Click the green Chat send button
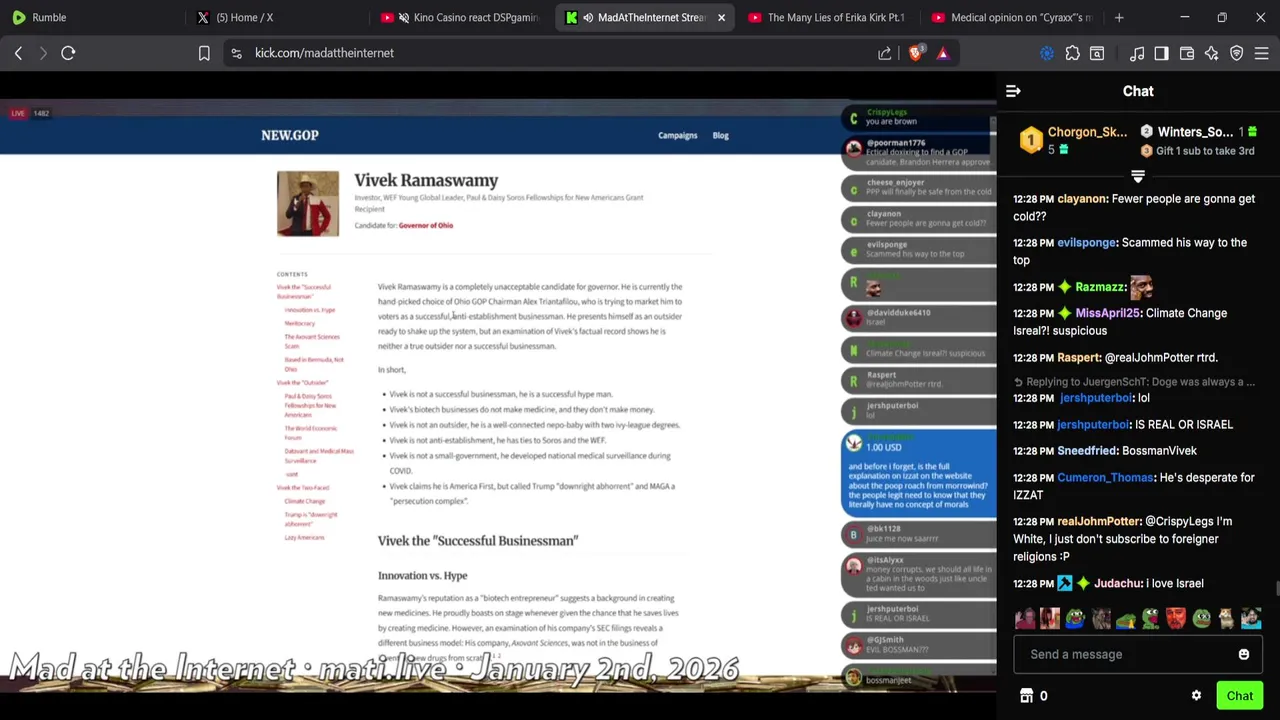This screenshot has width=1280, height=720. [x=1240, y=696]
